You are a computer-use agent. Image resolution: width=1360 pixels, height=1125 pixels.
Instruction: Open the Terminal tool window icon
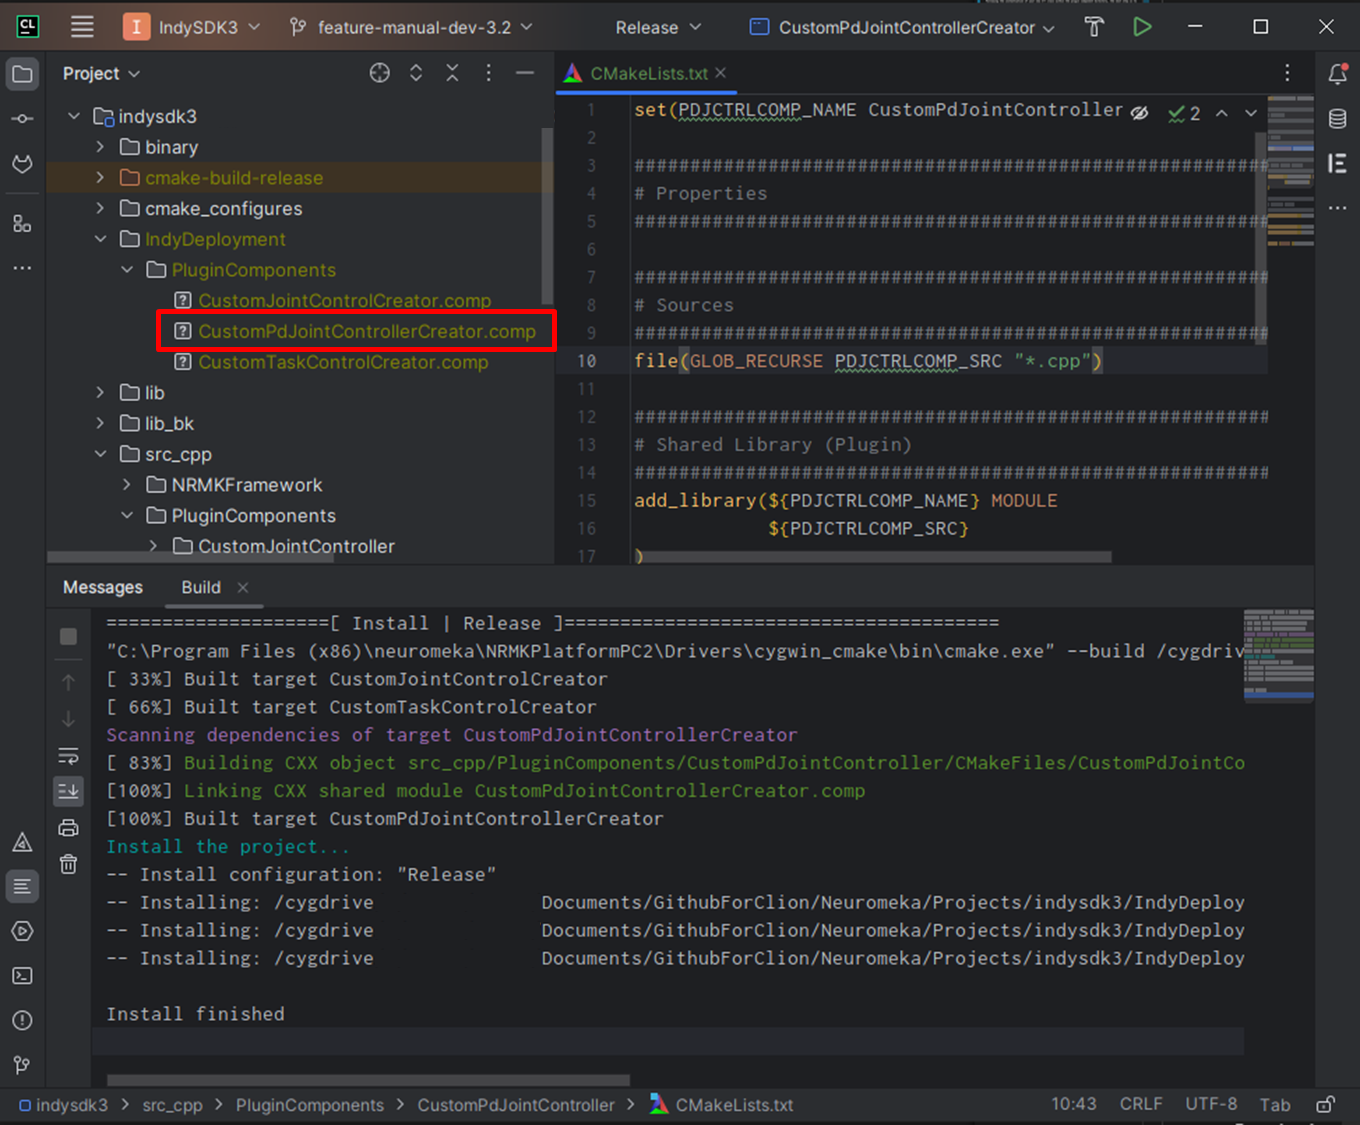(x=22, y=976)
